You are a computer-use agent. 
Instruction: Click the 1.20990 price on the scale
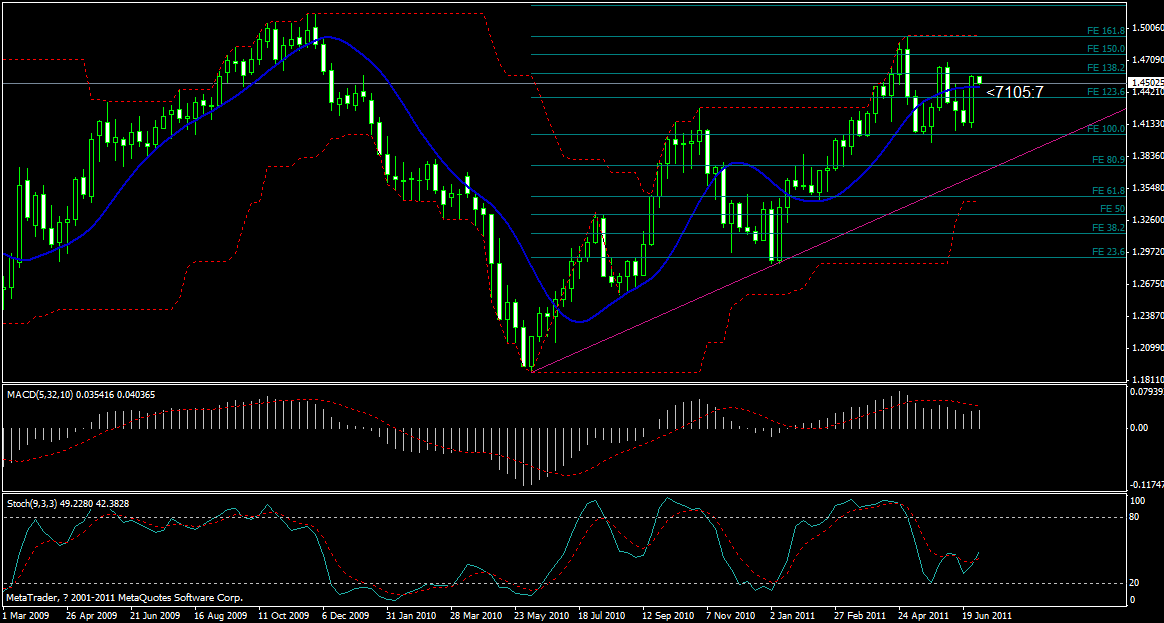point(1145,348)
